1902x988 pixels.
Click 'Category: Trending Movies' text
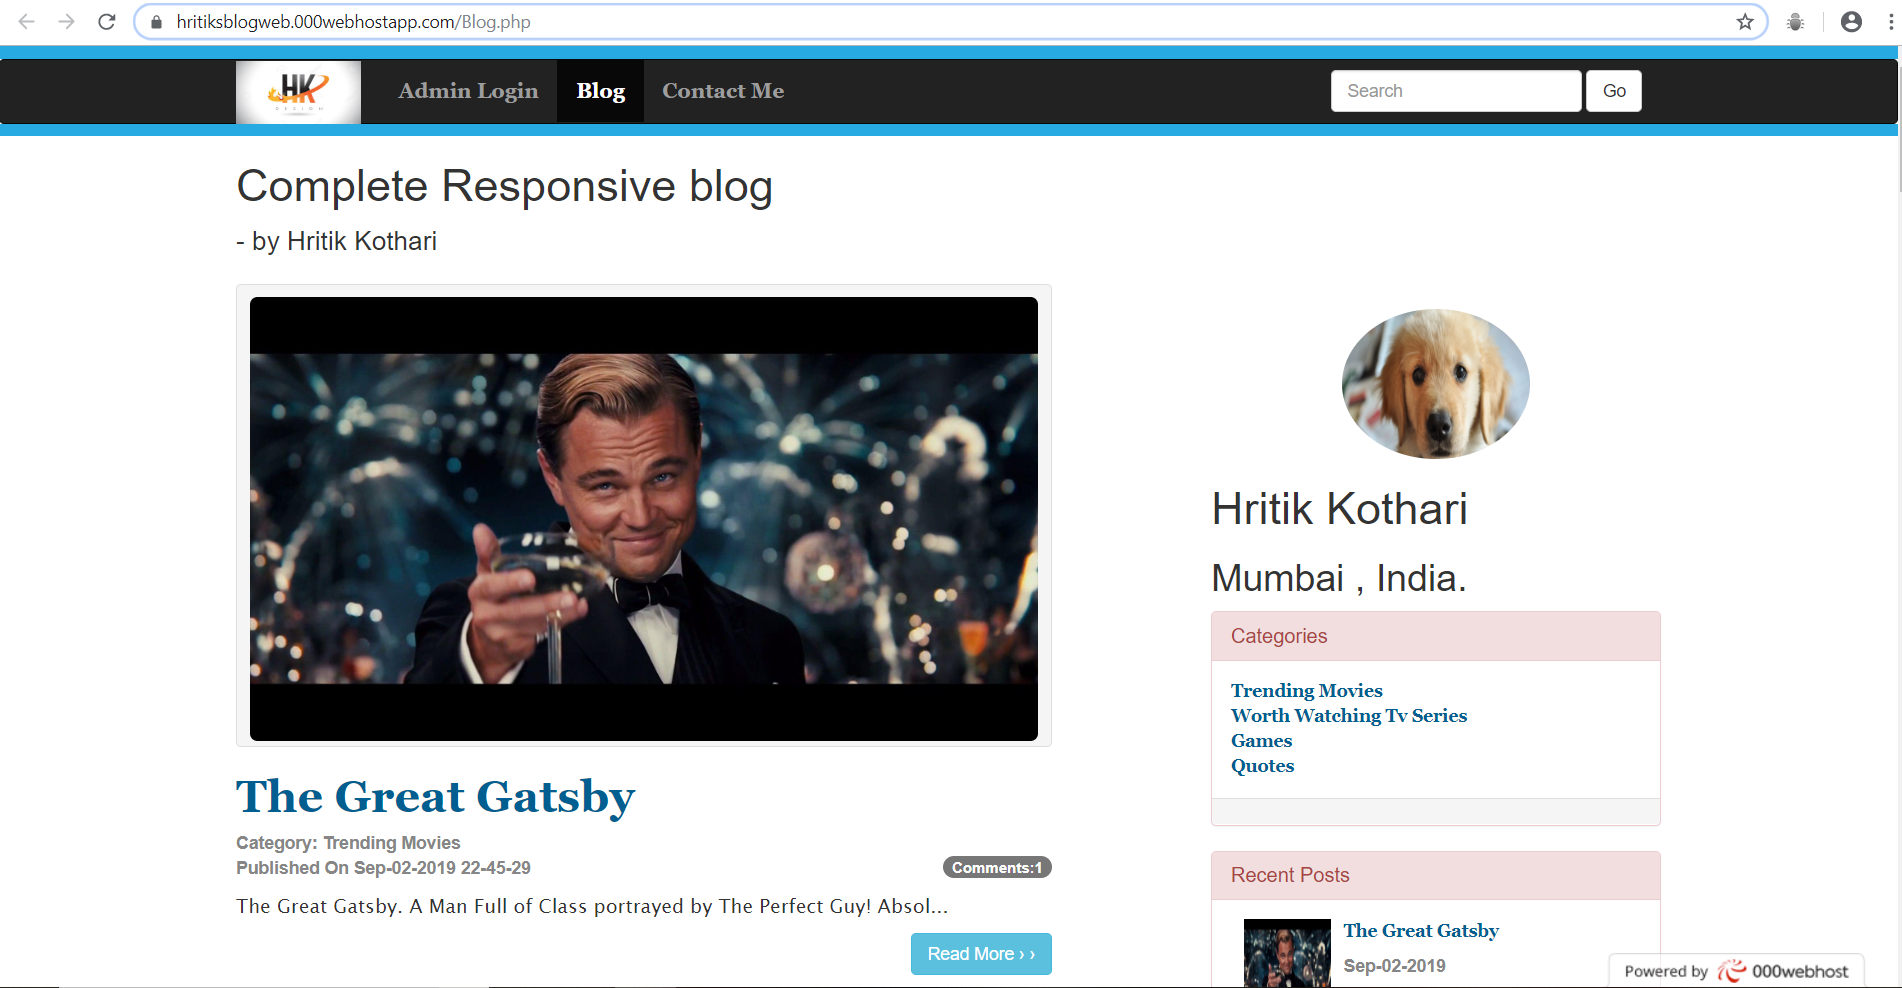[348, 843]
